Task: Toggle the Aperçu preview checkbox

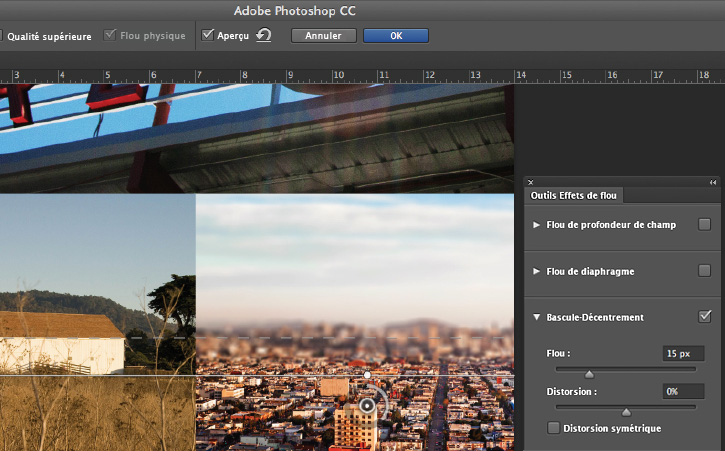Action: coord(208,35)
